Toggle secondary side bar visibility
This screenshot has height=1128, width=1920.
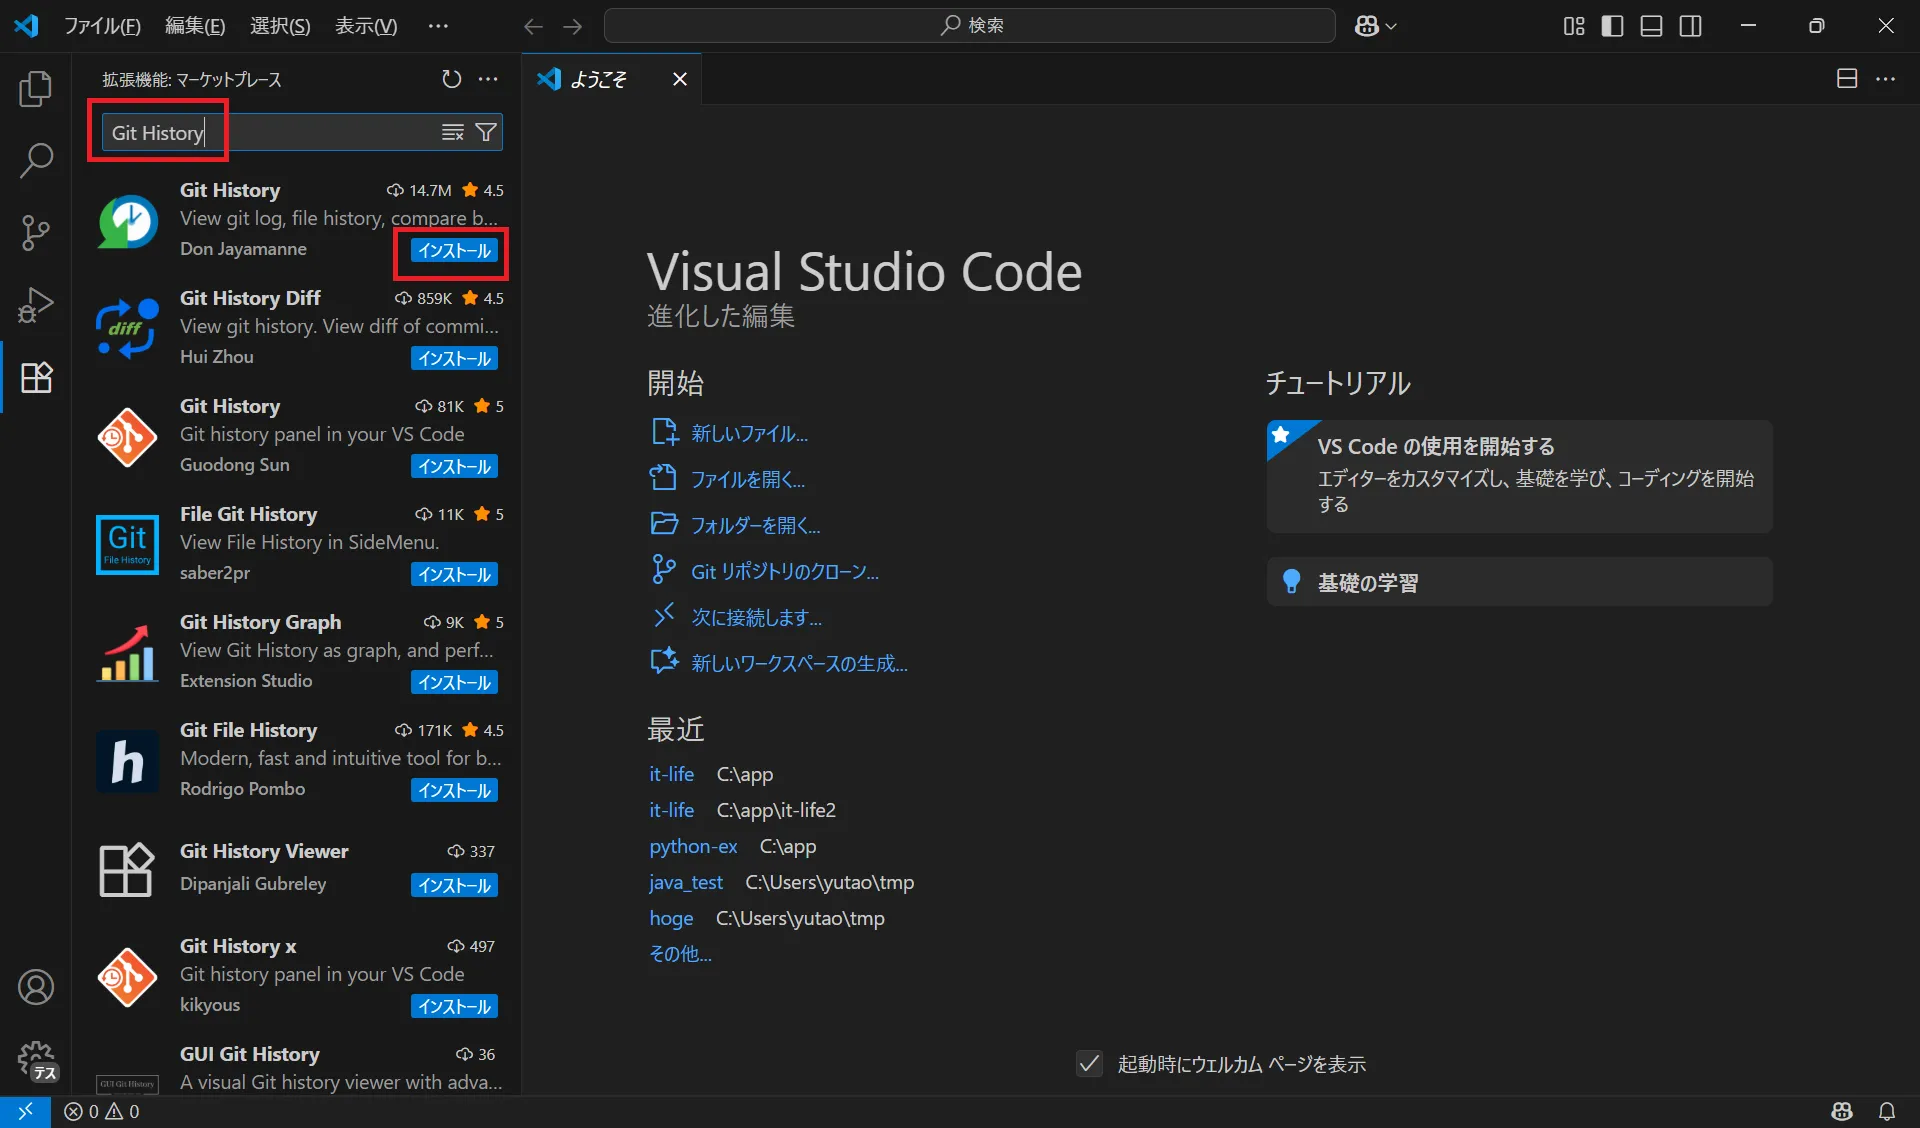pyautogui.click(x=1691, y=26)
